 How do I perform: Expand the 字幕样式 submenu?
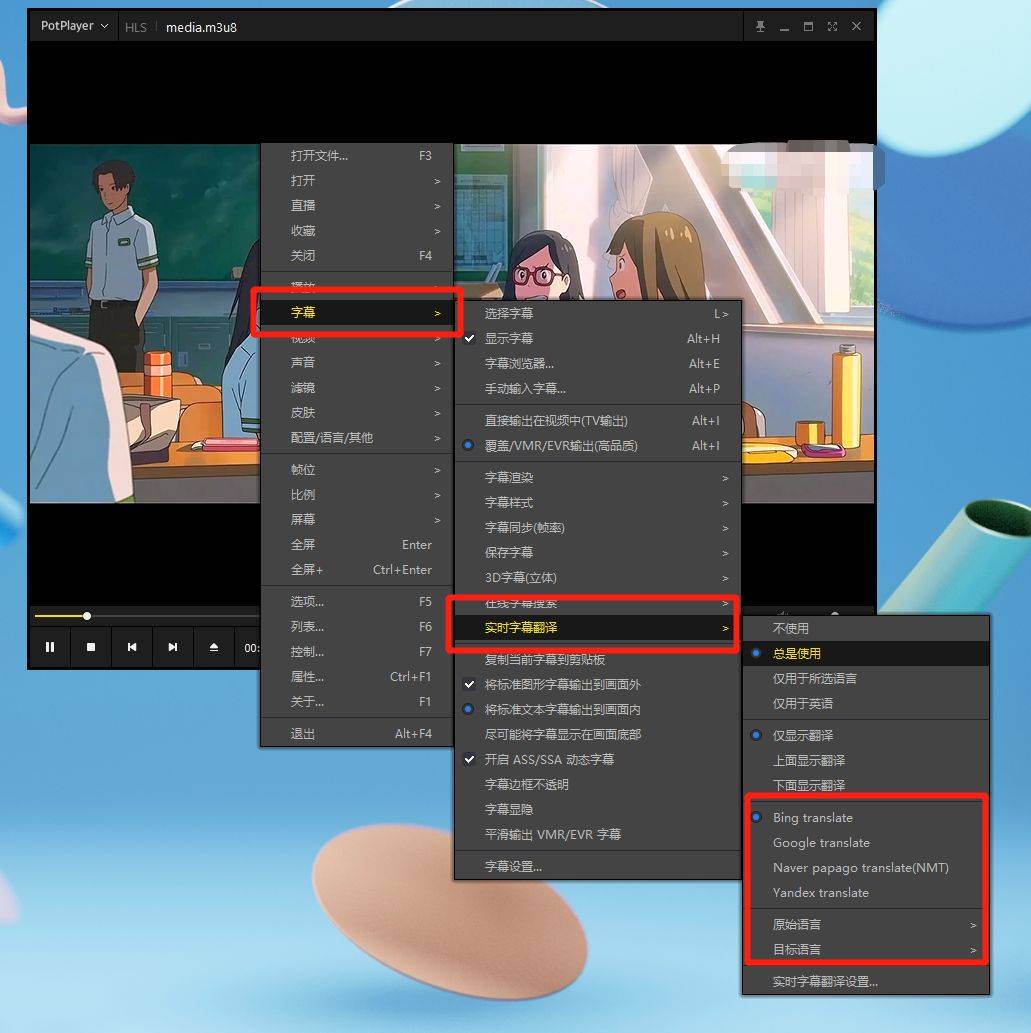coord(598,503)
